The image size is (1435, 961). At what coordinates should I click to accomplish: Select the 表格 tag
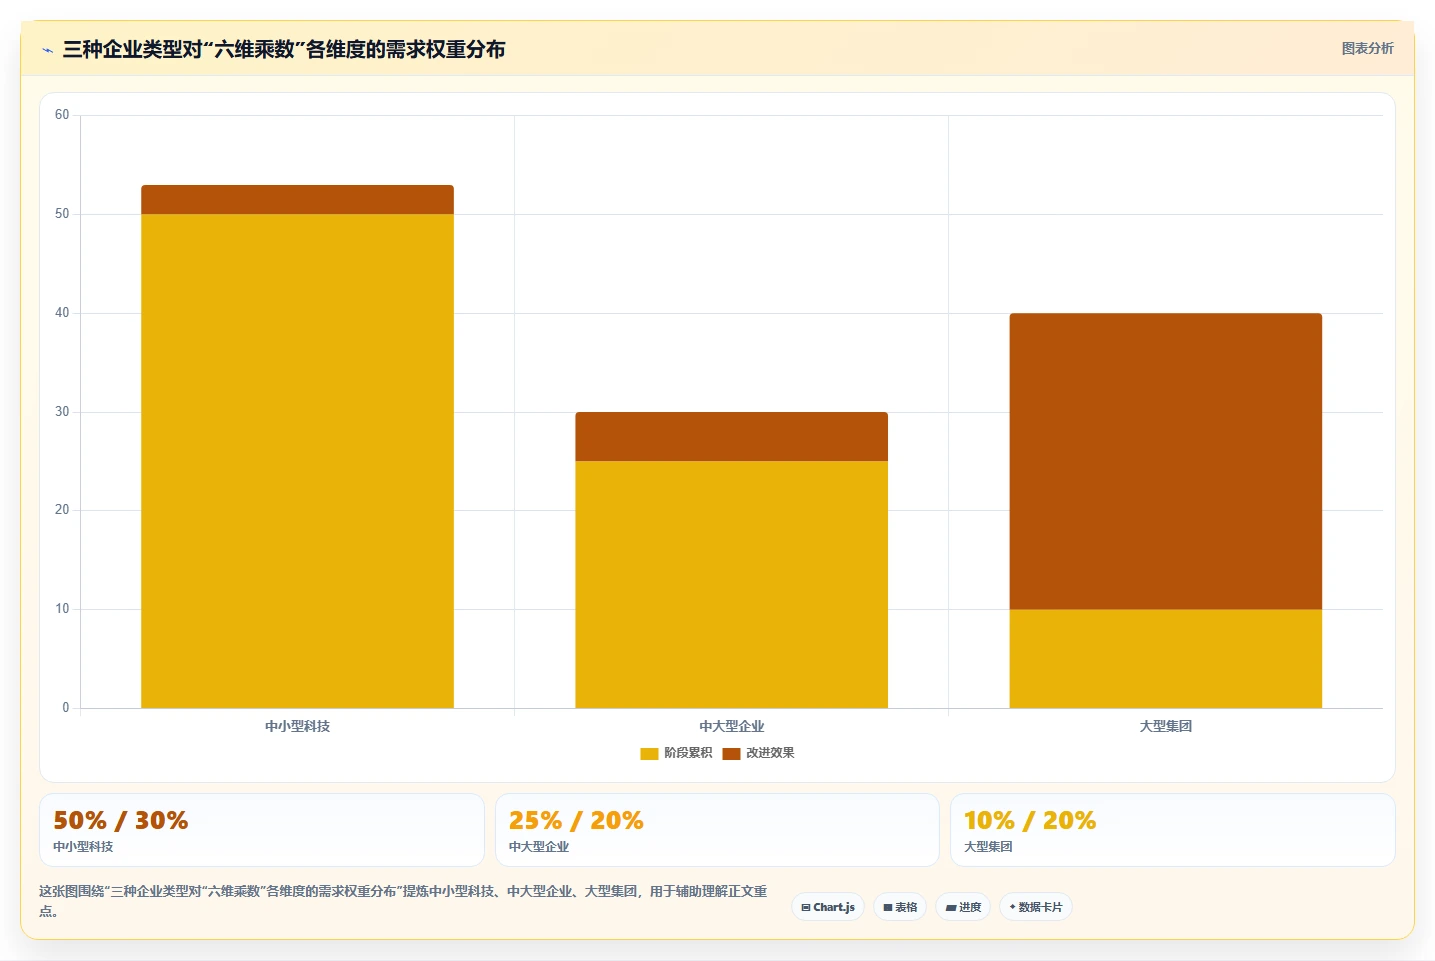click(900, 907)
